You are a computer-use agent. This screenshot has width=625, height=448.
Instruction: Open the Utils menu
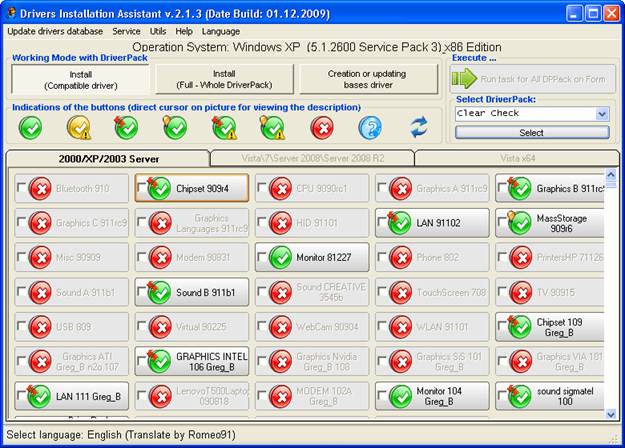point(158,31)
